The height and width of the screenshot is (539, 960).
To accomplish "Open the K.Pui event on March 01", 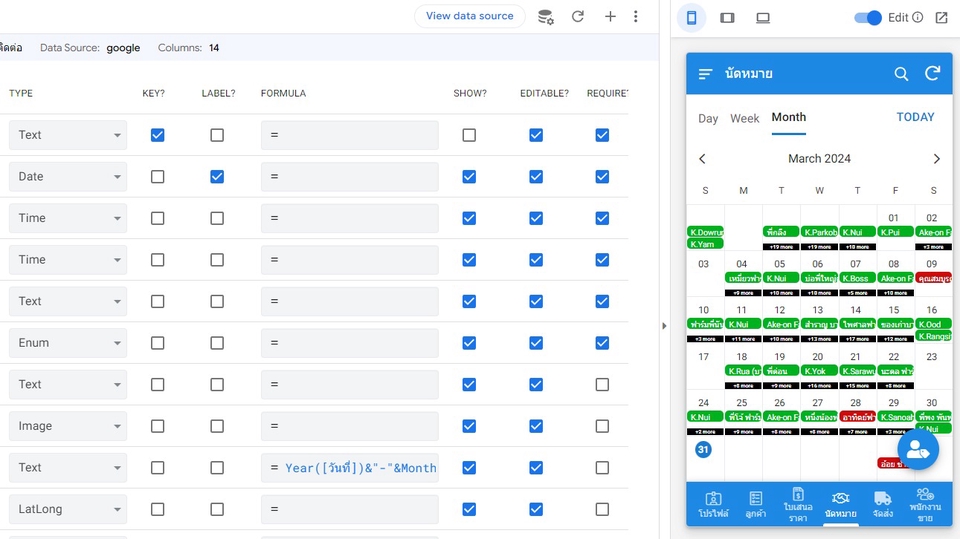I will pyautogui.click(x=894, y=232).
